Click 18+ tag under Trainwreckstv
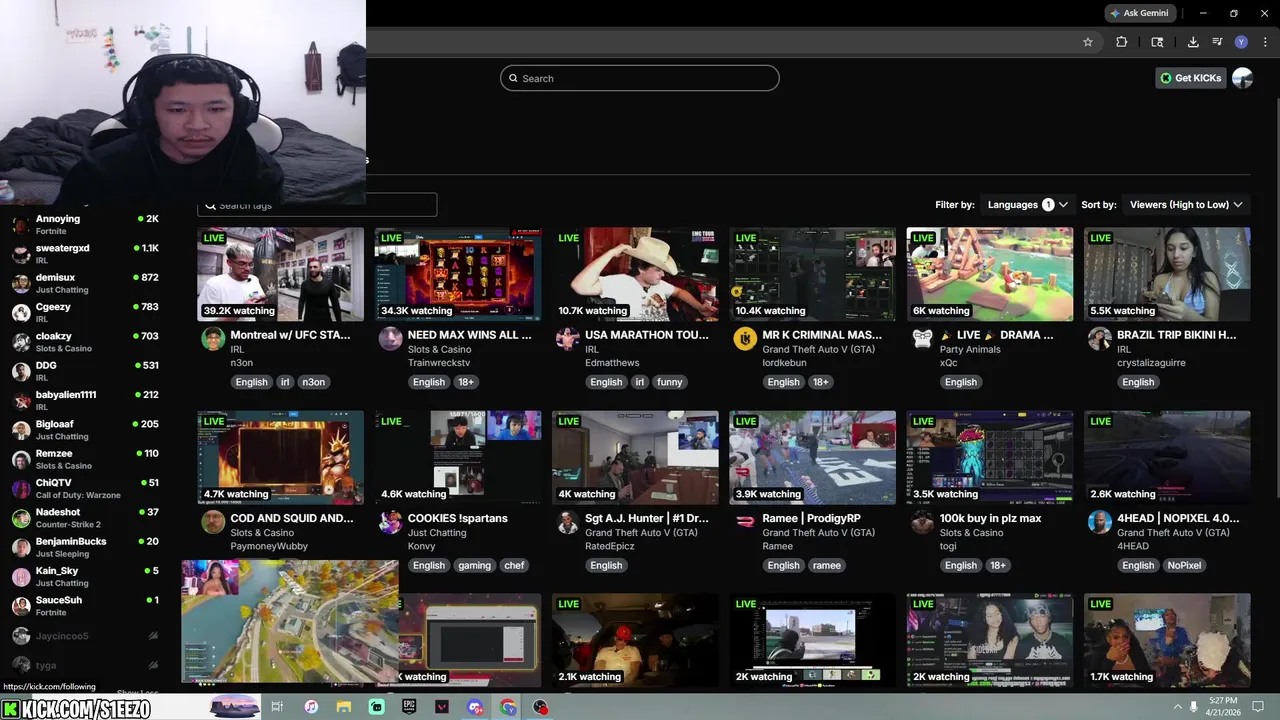The height and width of the screenshot is (720, 1280). click(465, 382)
